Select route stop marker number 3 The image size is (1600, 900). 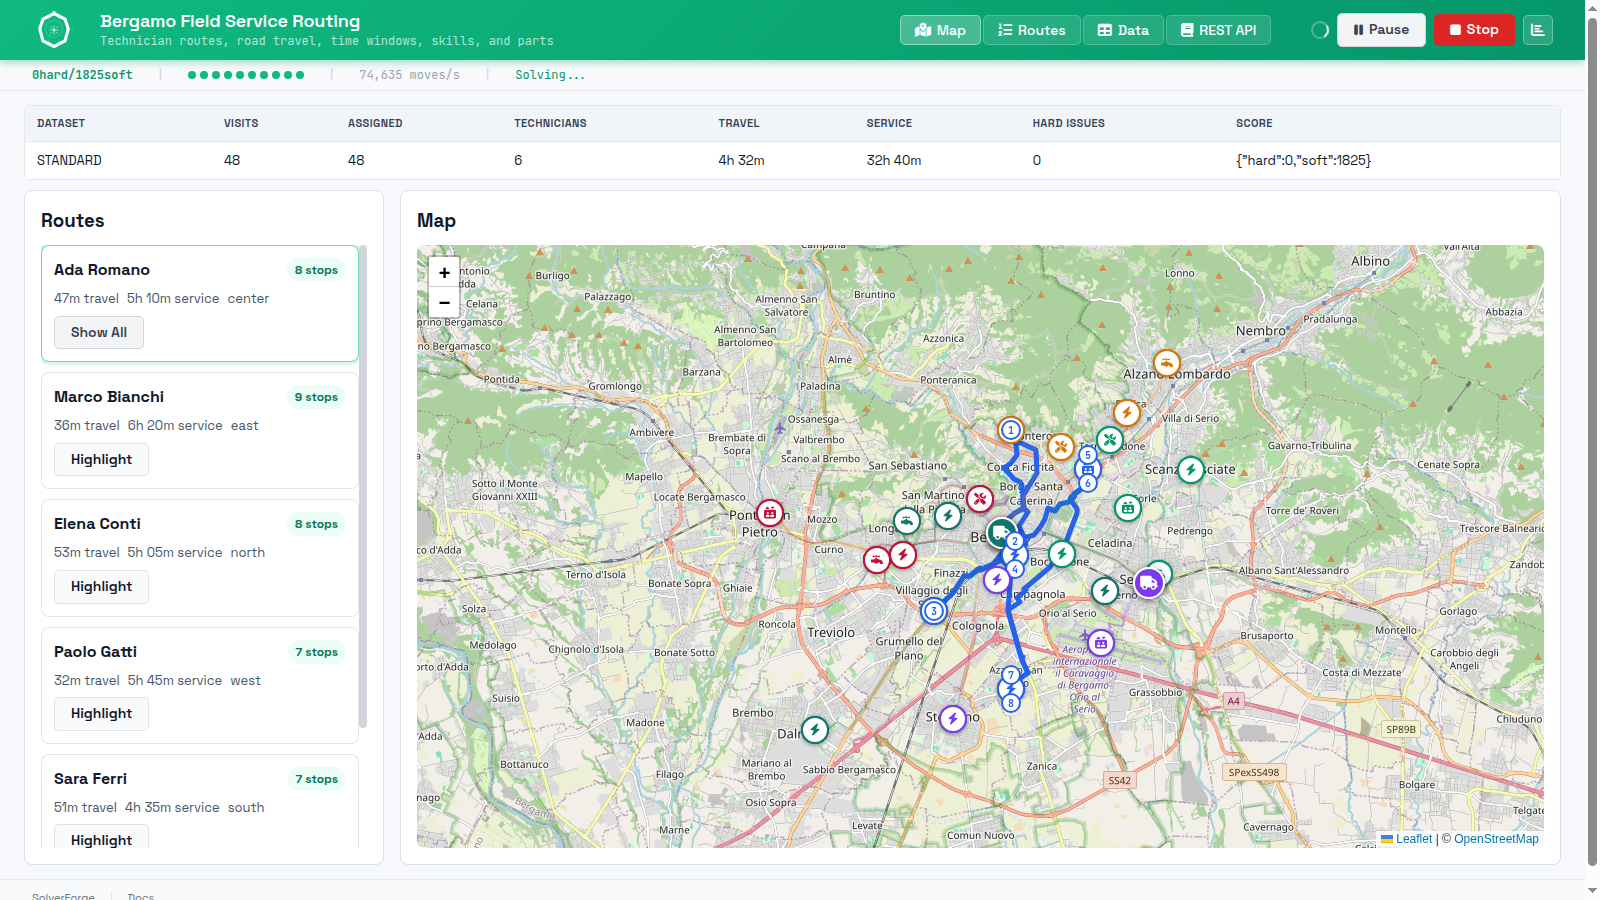pyautogui.click(x=934, y=611)
